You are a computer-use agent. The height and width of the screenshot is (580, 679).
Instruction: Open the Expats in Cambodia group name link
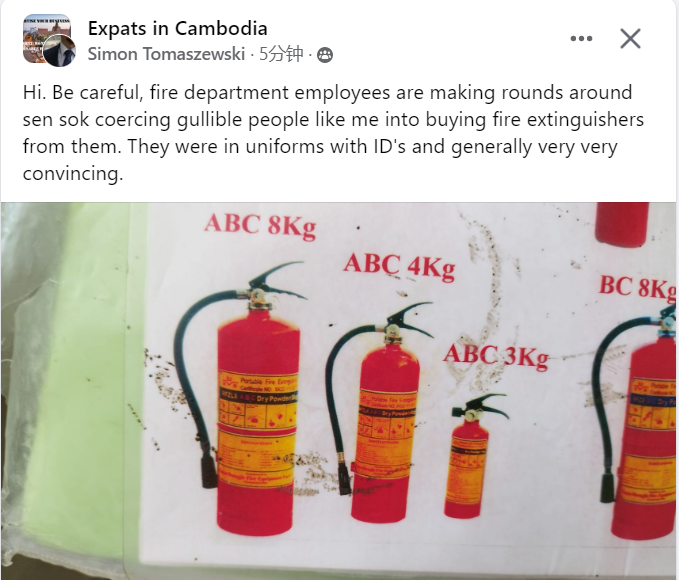[x=178, y=29]
